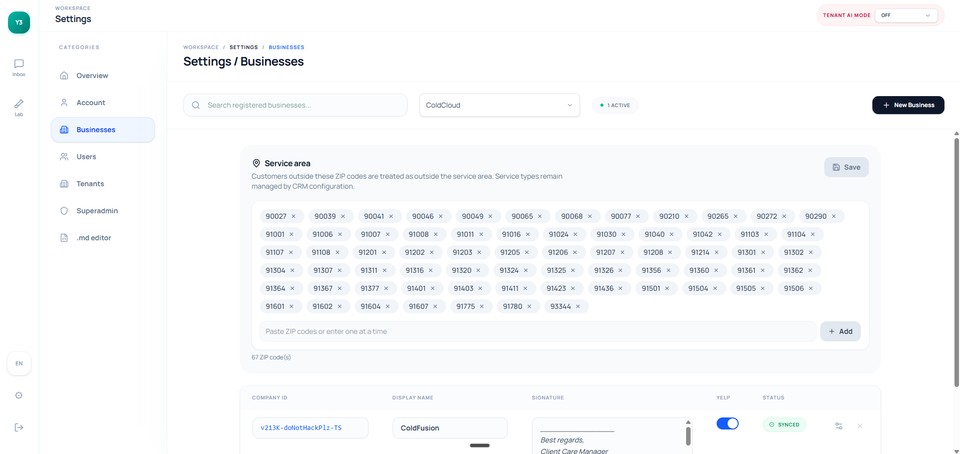Remove ZIP code 91104

click(x=813, y=234)
